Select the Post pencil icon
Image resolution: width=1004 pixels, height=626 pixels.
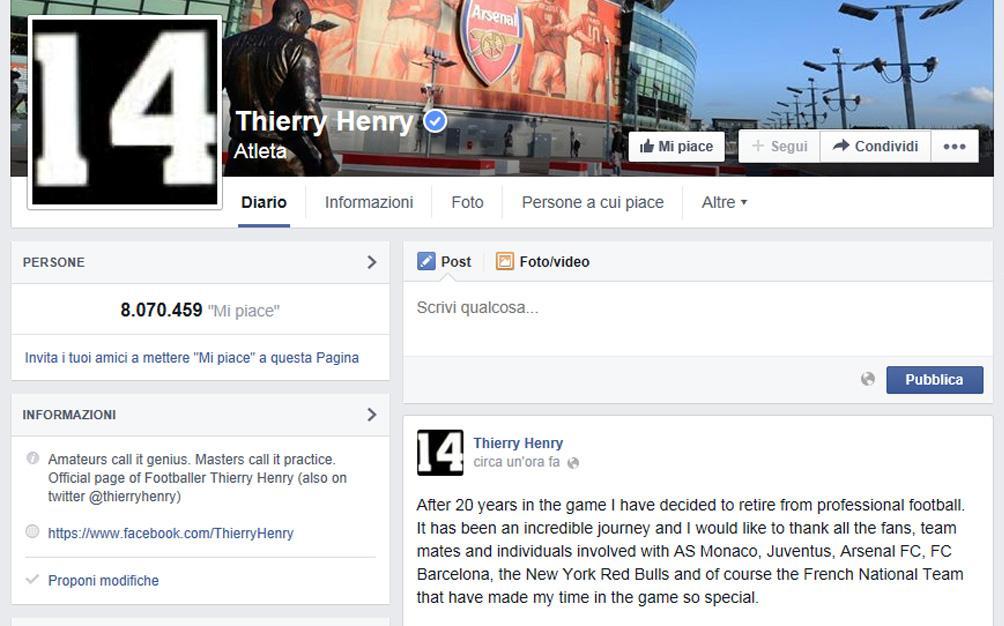pos(426,261)
